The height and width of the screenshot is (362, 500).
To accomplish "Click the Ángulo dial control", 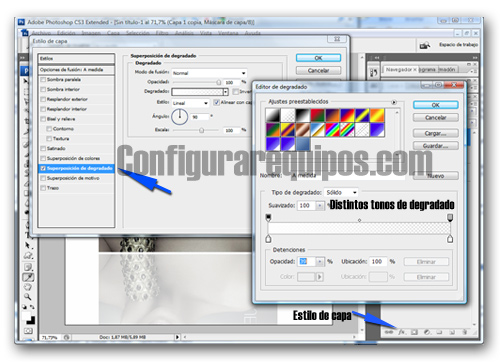I will 179,117.
